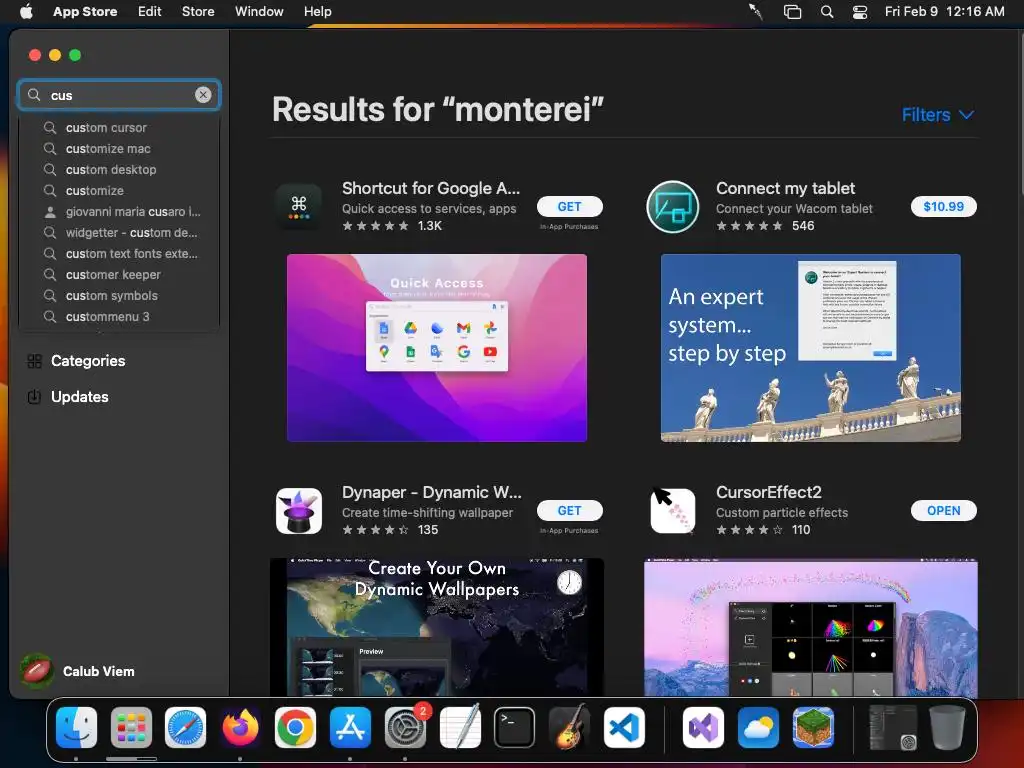Select the "customer keeper" suggestion
The image size is (1024, 768).
(x=119, y=275)
